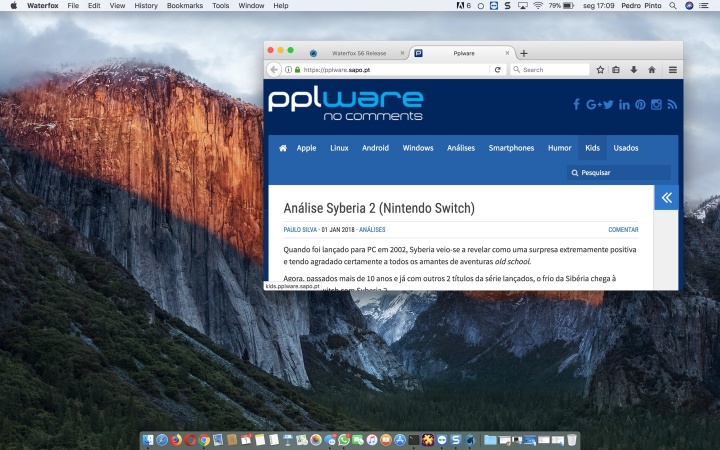Click the Pinterest icon in header
The width and height of the screenshot is (720, 450).
point(640,105)
